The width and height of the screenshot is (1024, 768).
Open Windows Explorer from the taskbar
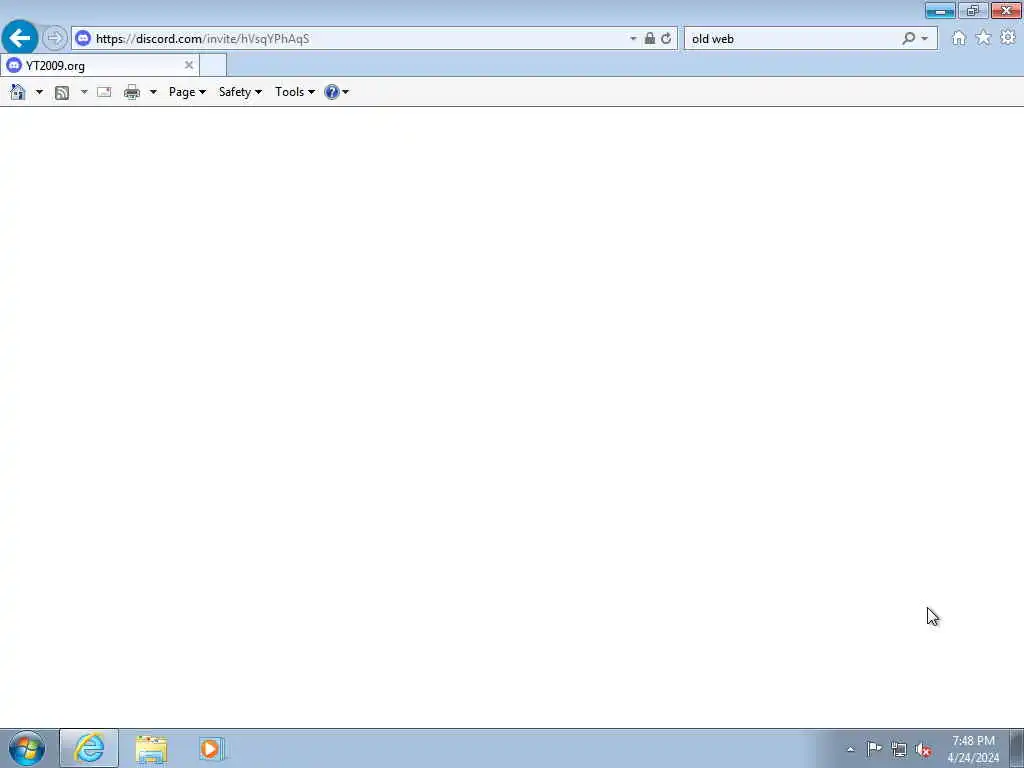point(152,749)
